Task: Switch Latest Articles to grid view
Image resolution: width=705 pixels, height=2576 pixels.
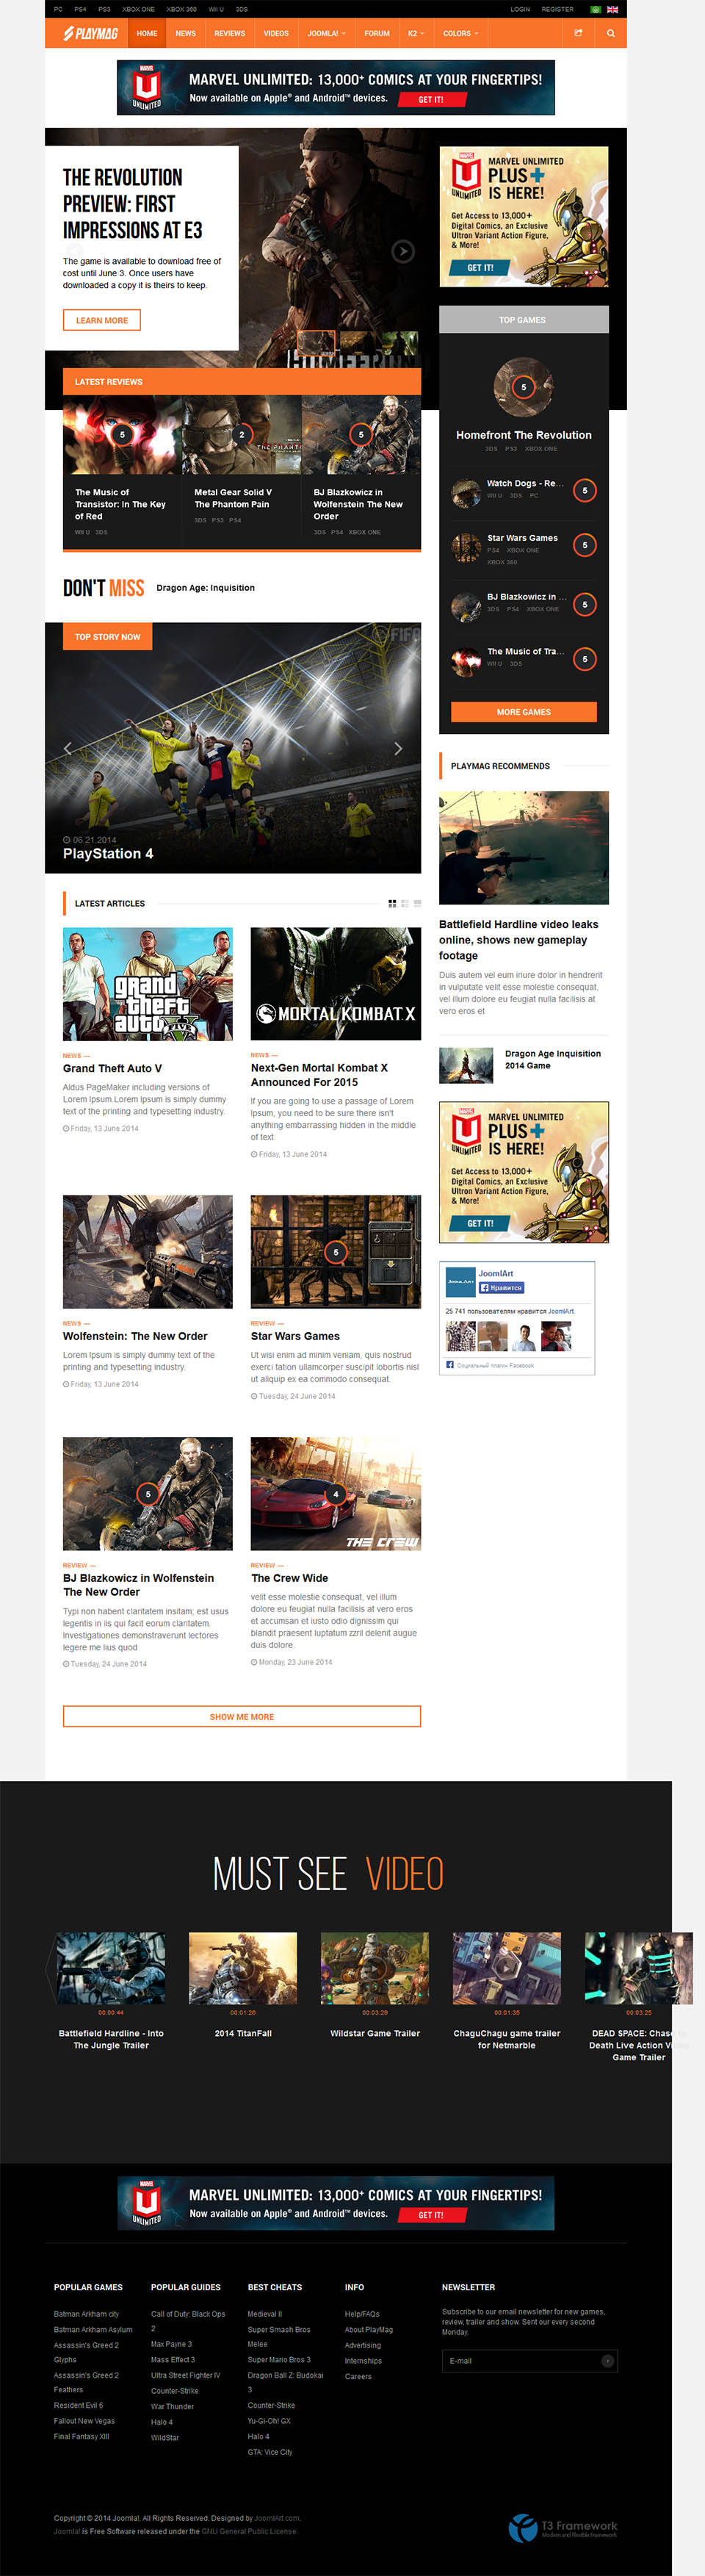Action: [x=392, y=903]
